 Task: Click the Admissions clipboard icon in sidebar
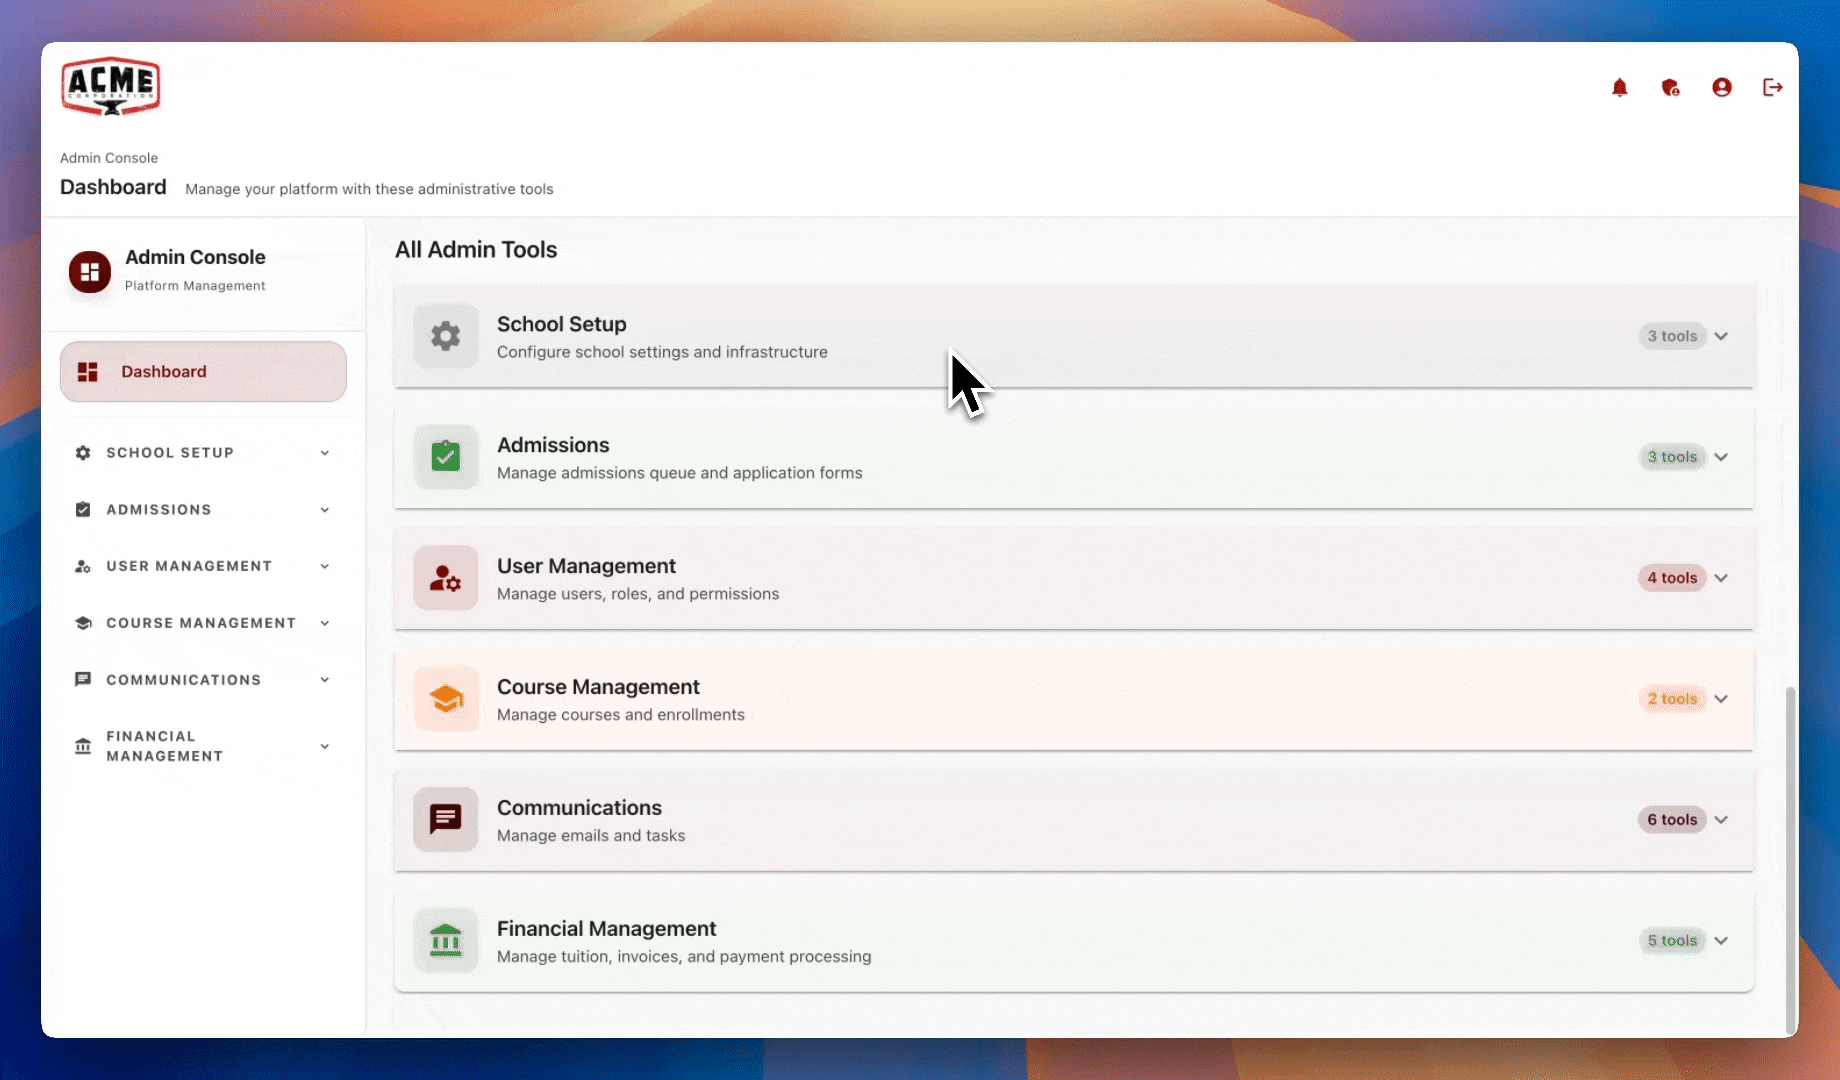pos(83,510)
